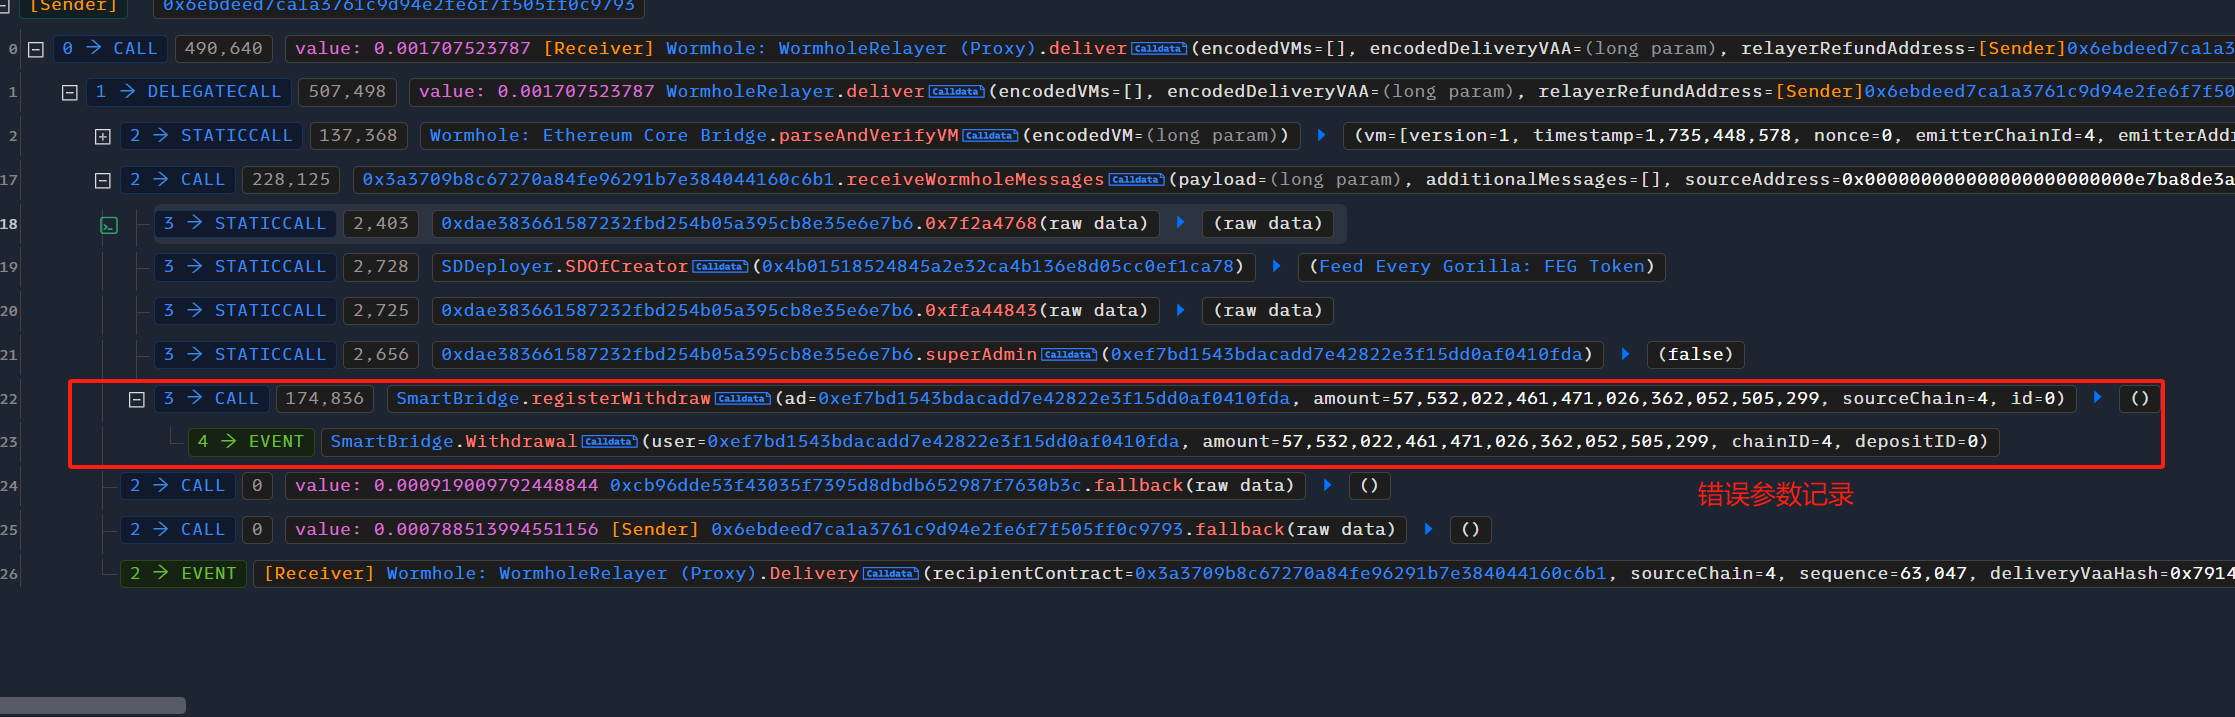Collapse the DELEGATECALL WormholeRelayer.deliver node

coord(70,92)
